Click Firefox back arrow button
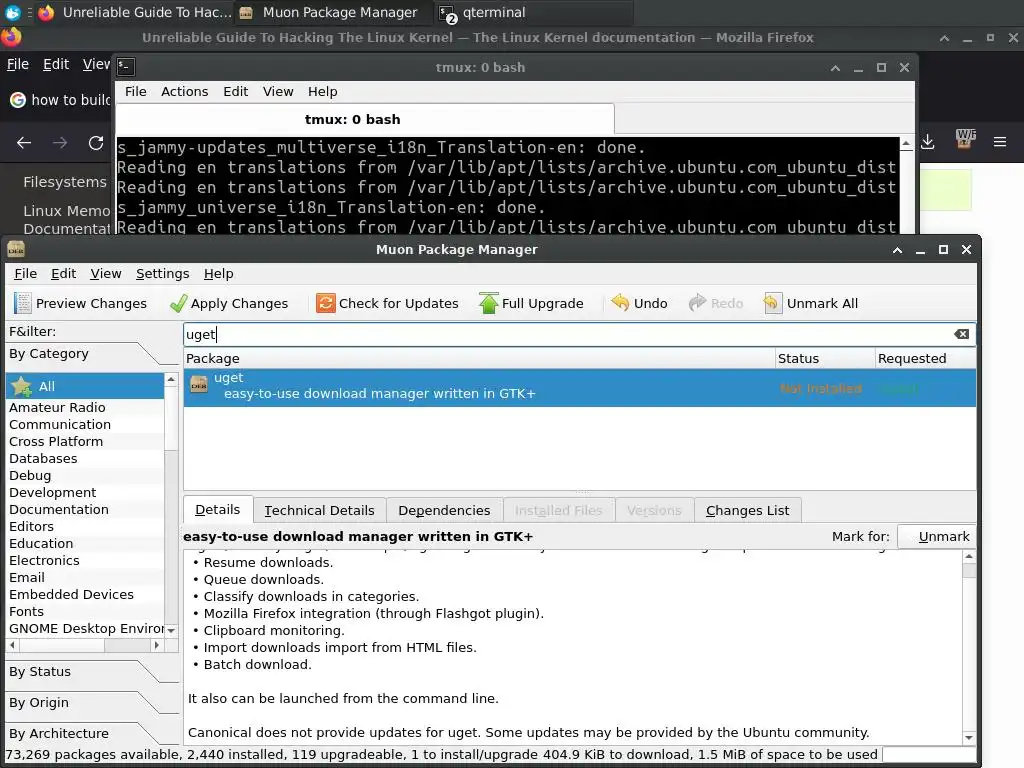This screenshot has width=1024, height=768. 24,142
